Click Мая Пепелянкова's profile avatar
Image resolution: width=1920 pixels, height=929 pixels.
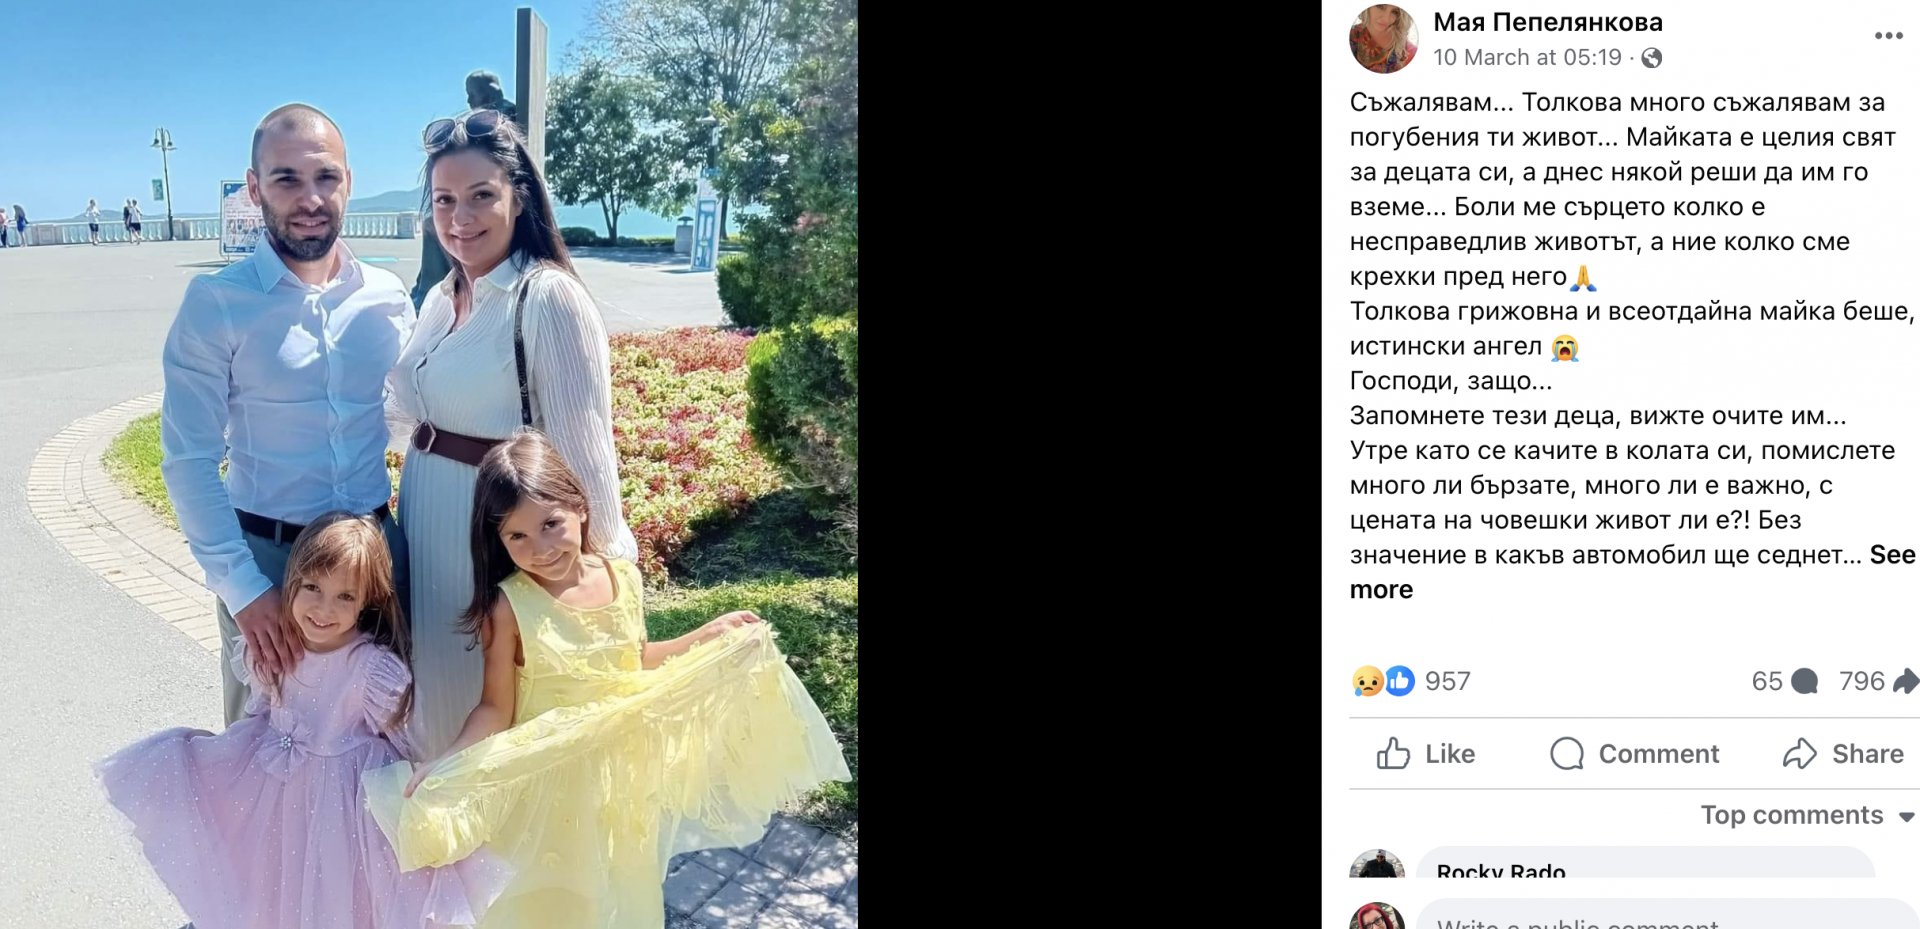pos(1383,39)
